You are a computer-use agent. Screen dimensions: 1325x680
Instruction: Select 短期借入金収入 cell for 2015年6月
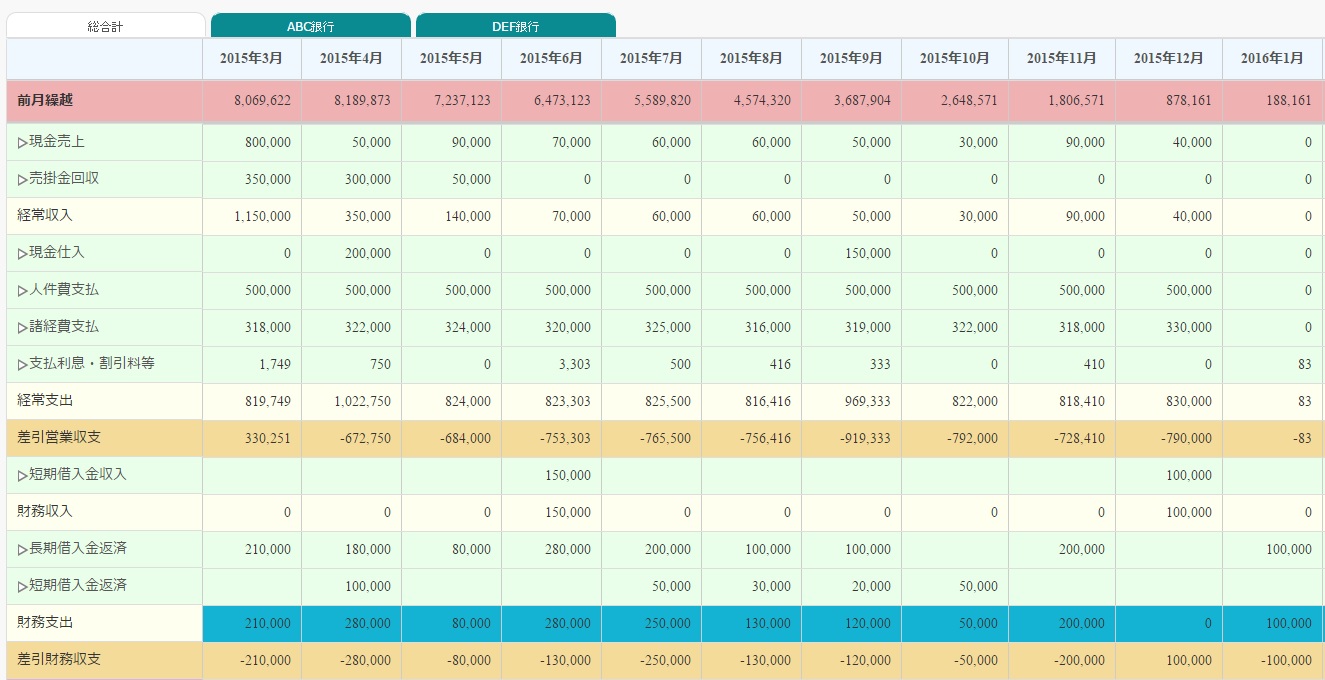[x=551, y=475]
